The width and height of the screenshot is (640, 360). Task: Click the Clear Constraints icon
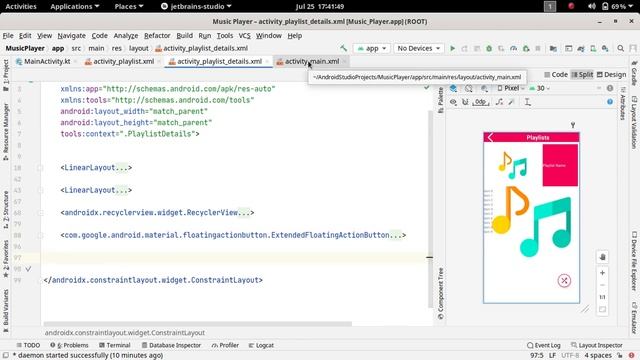(x=499, y=102)
